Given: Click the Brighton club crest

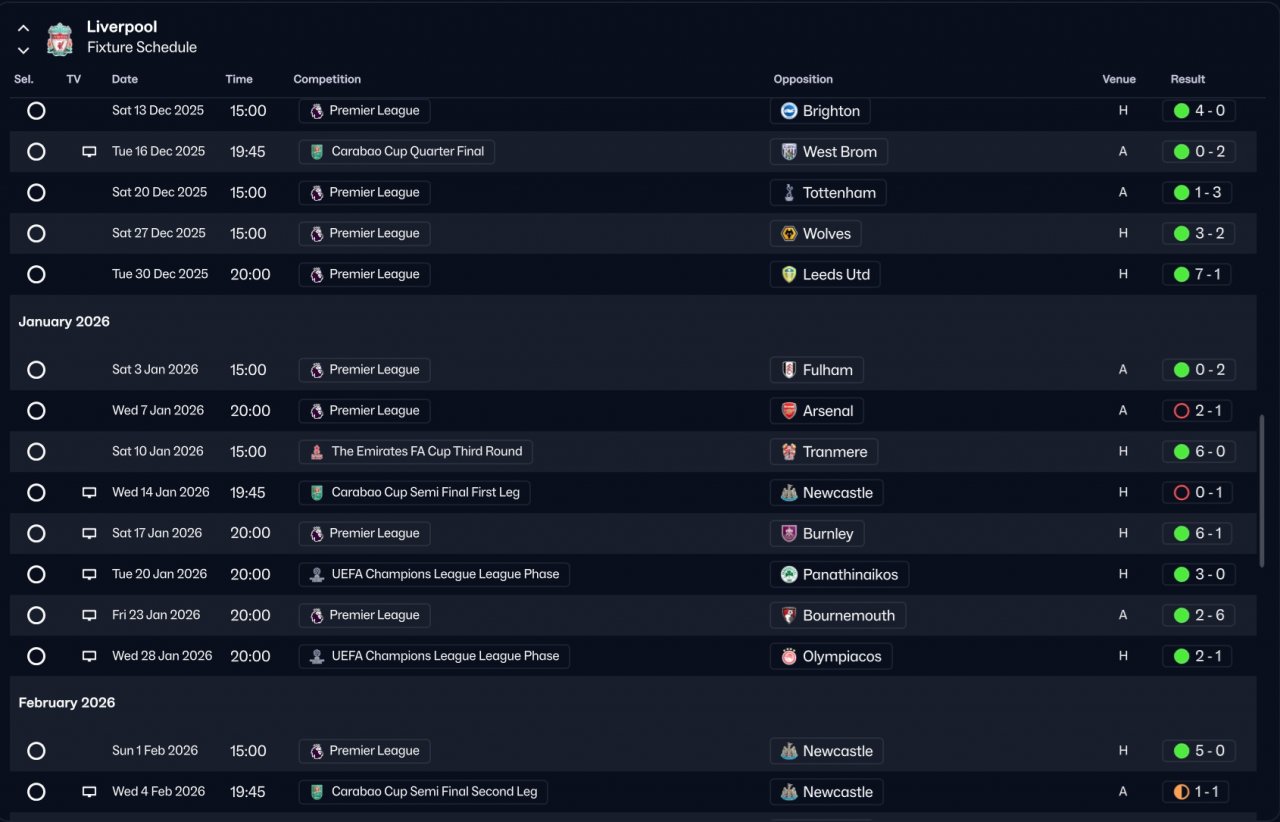Looking at the screenshot, I should click(789, 111).
